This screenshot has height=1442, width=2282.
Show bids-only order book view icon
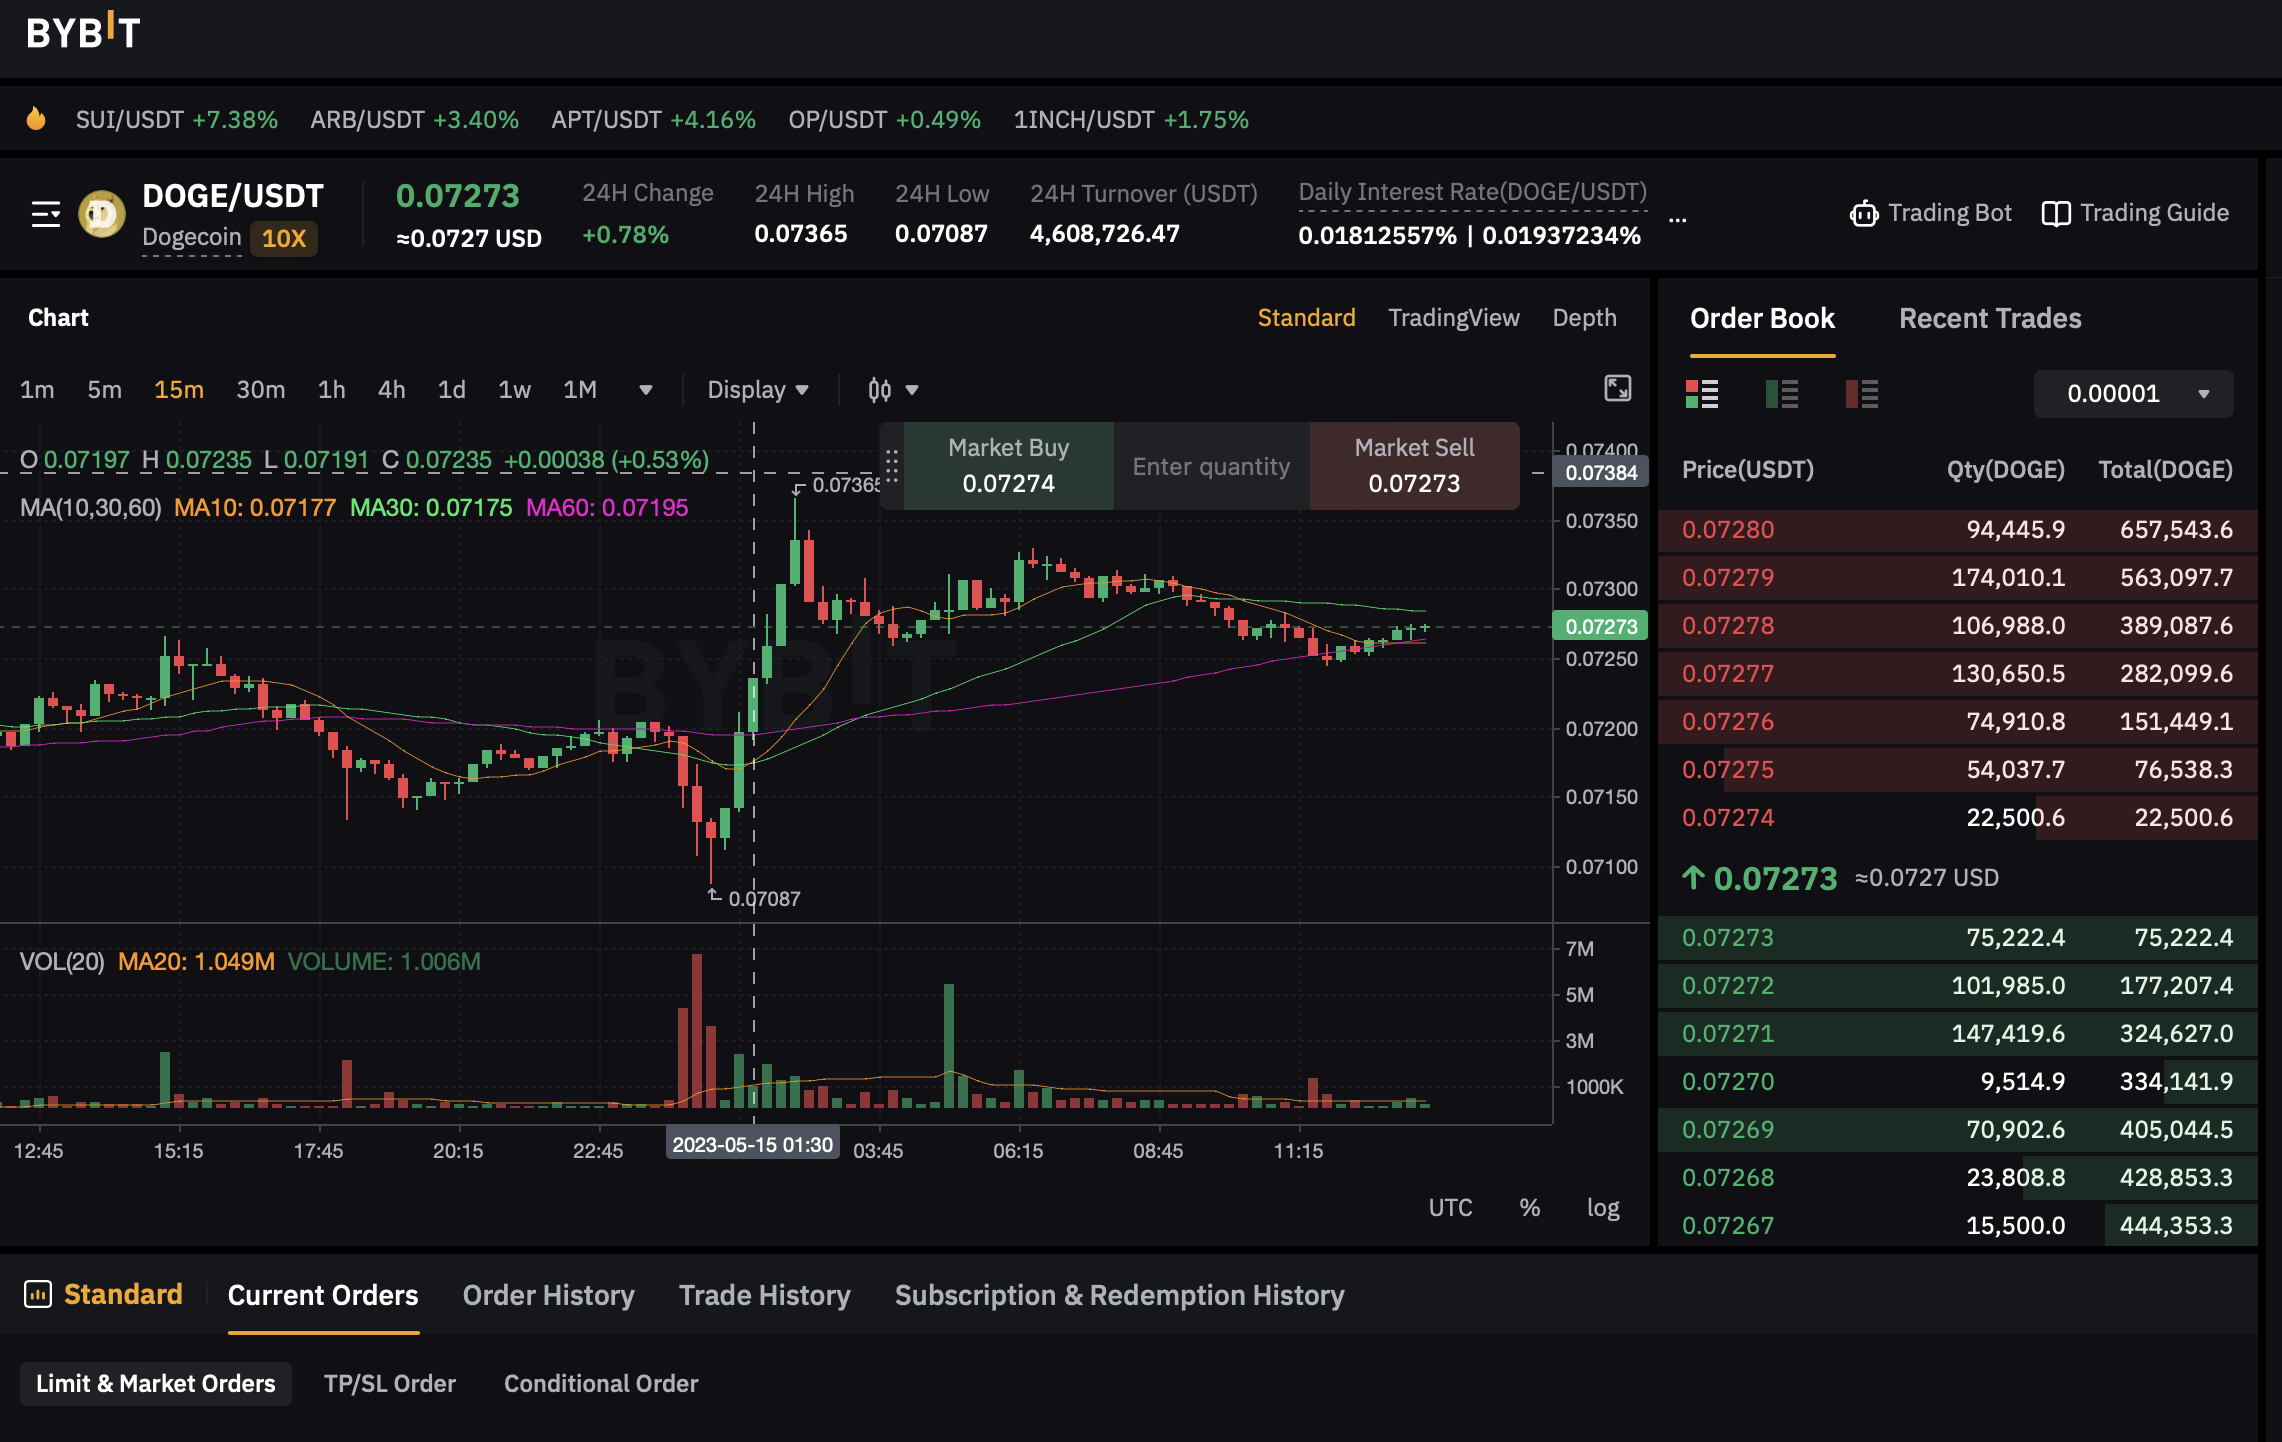pyautogui.click(x=1782, y=394)
